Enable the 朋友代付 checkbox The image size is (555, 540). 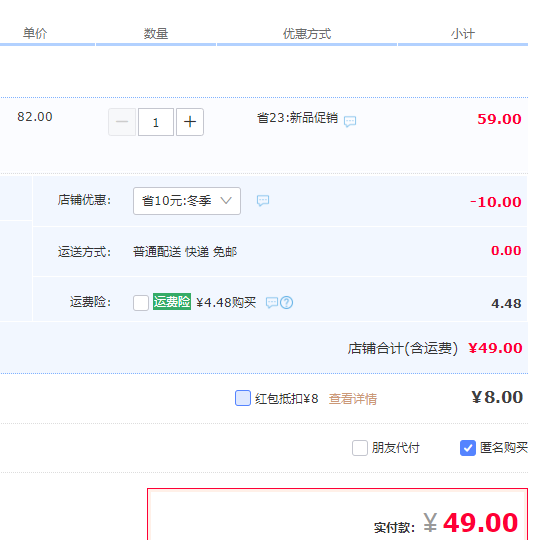tap(360, 448)
